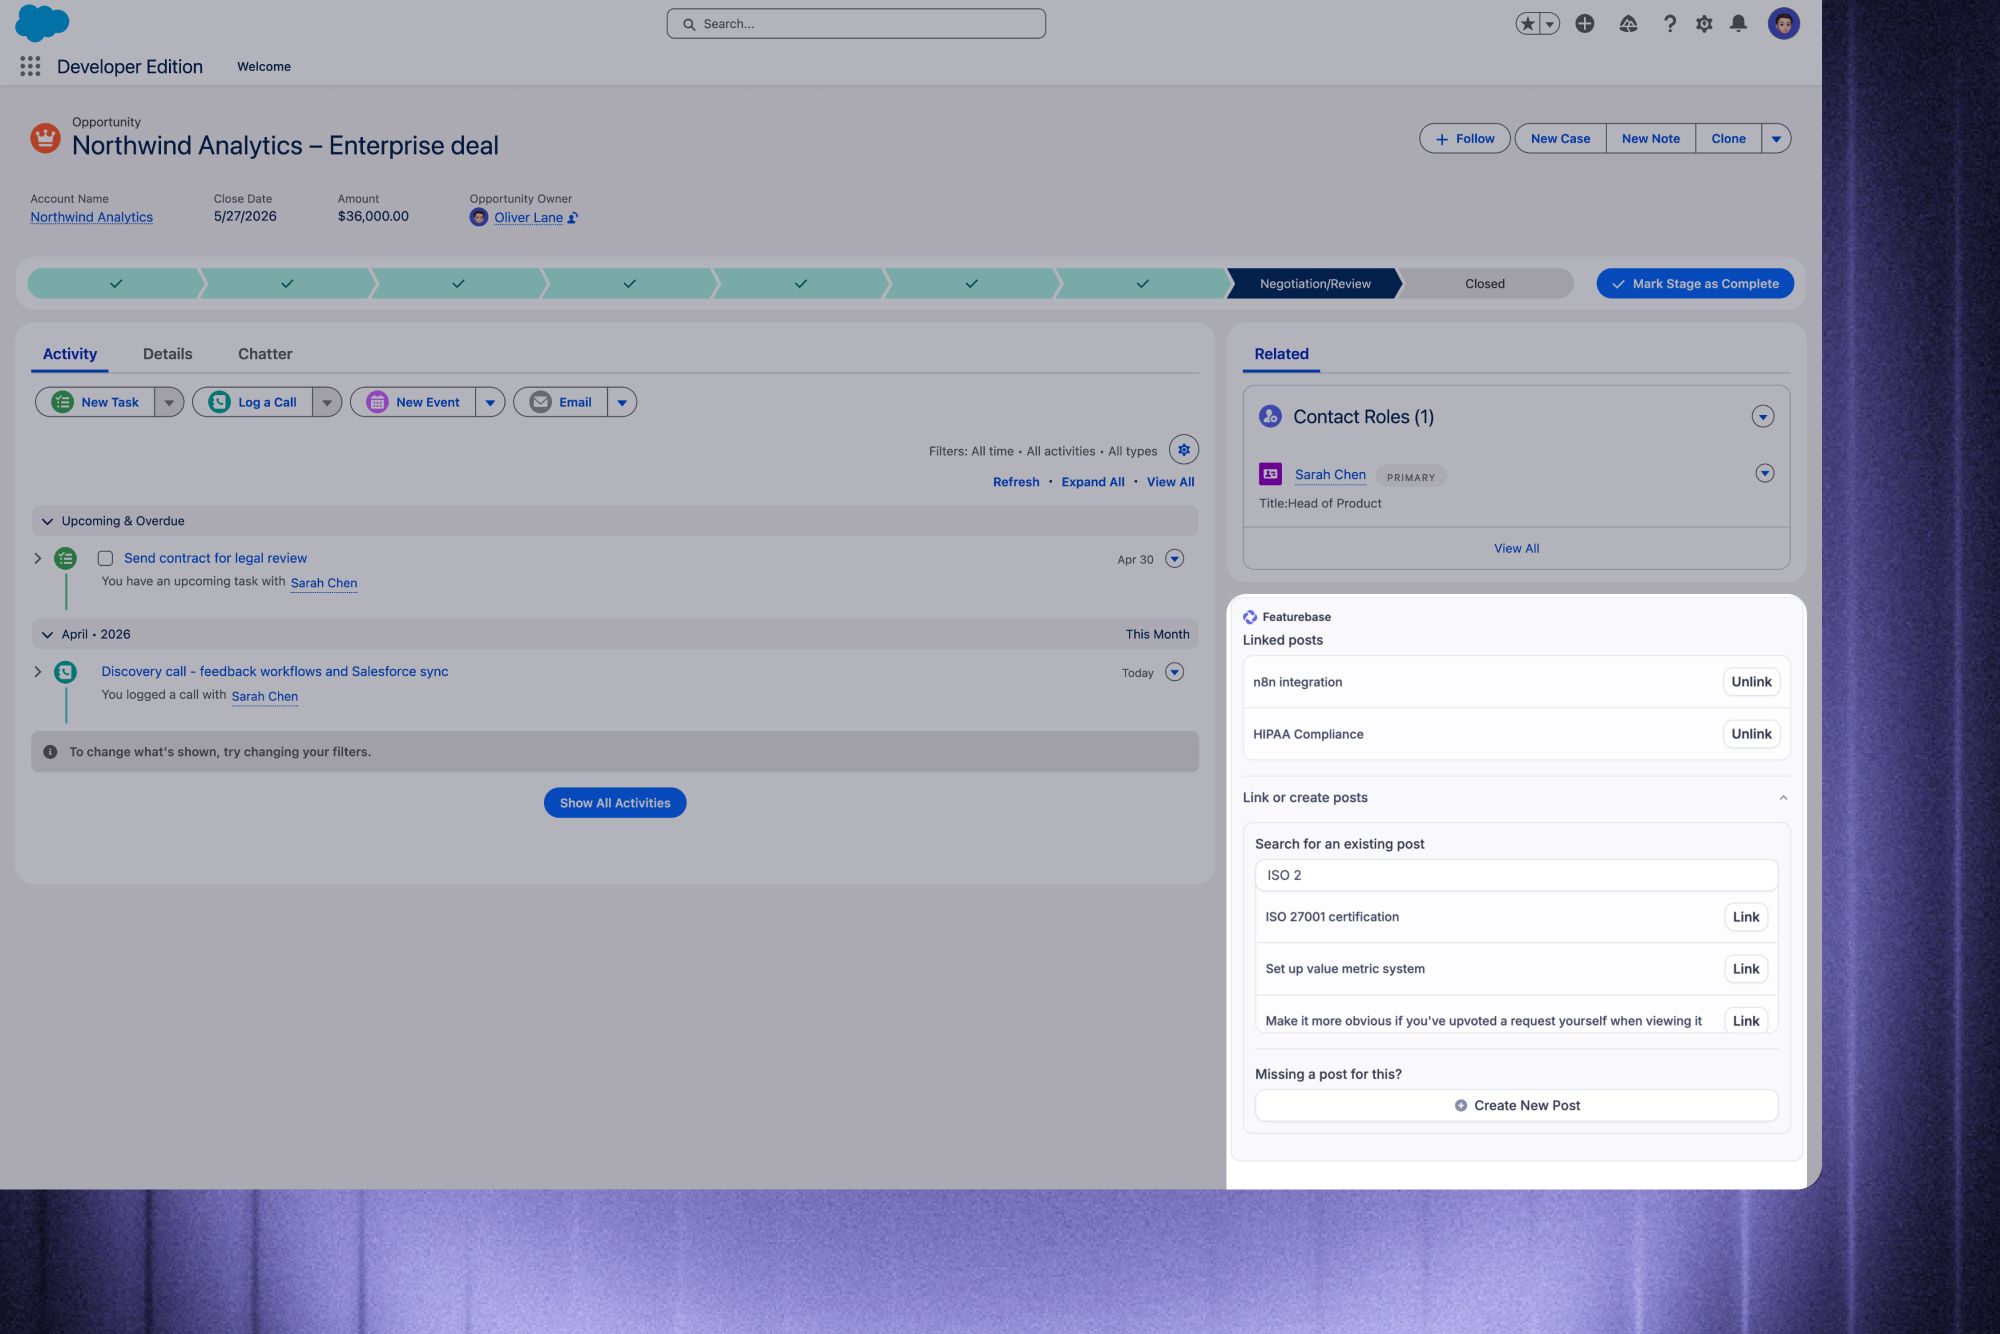Focus the global Search field
The image size is (2000, 1334).
tap(856, 24)
